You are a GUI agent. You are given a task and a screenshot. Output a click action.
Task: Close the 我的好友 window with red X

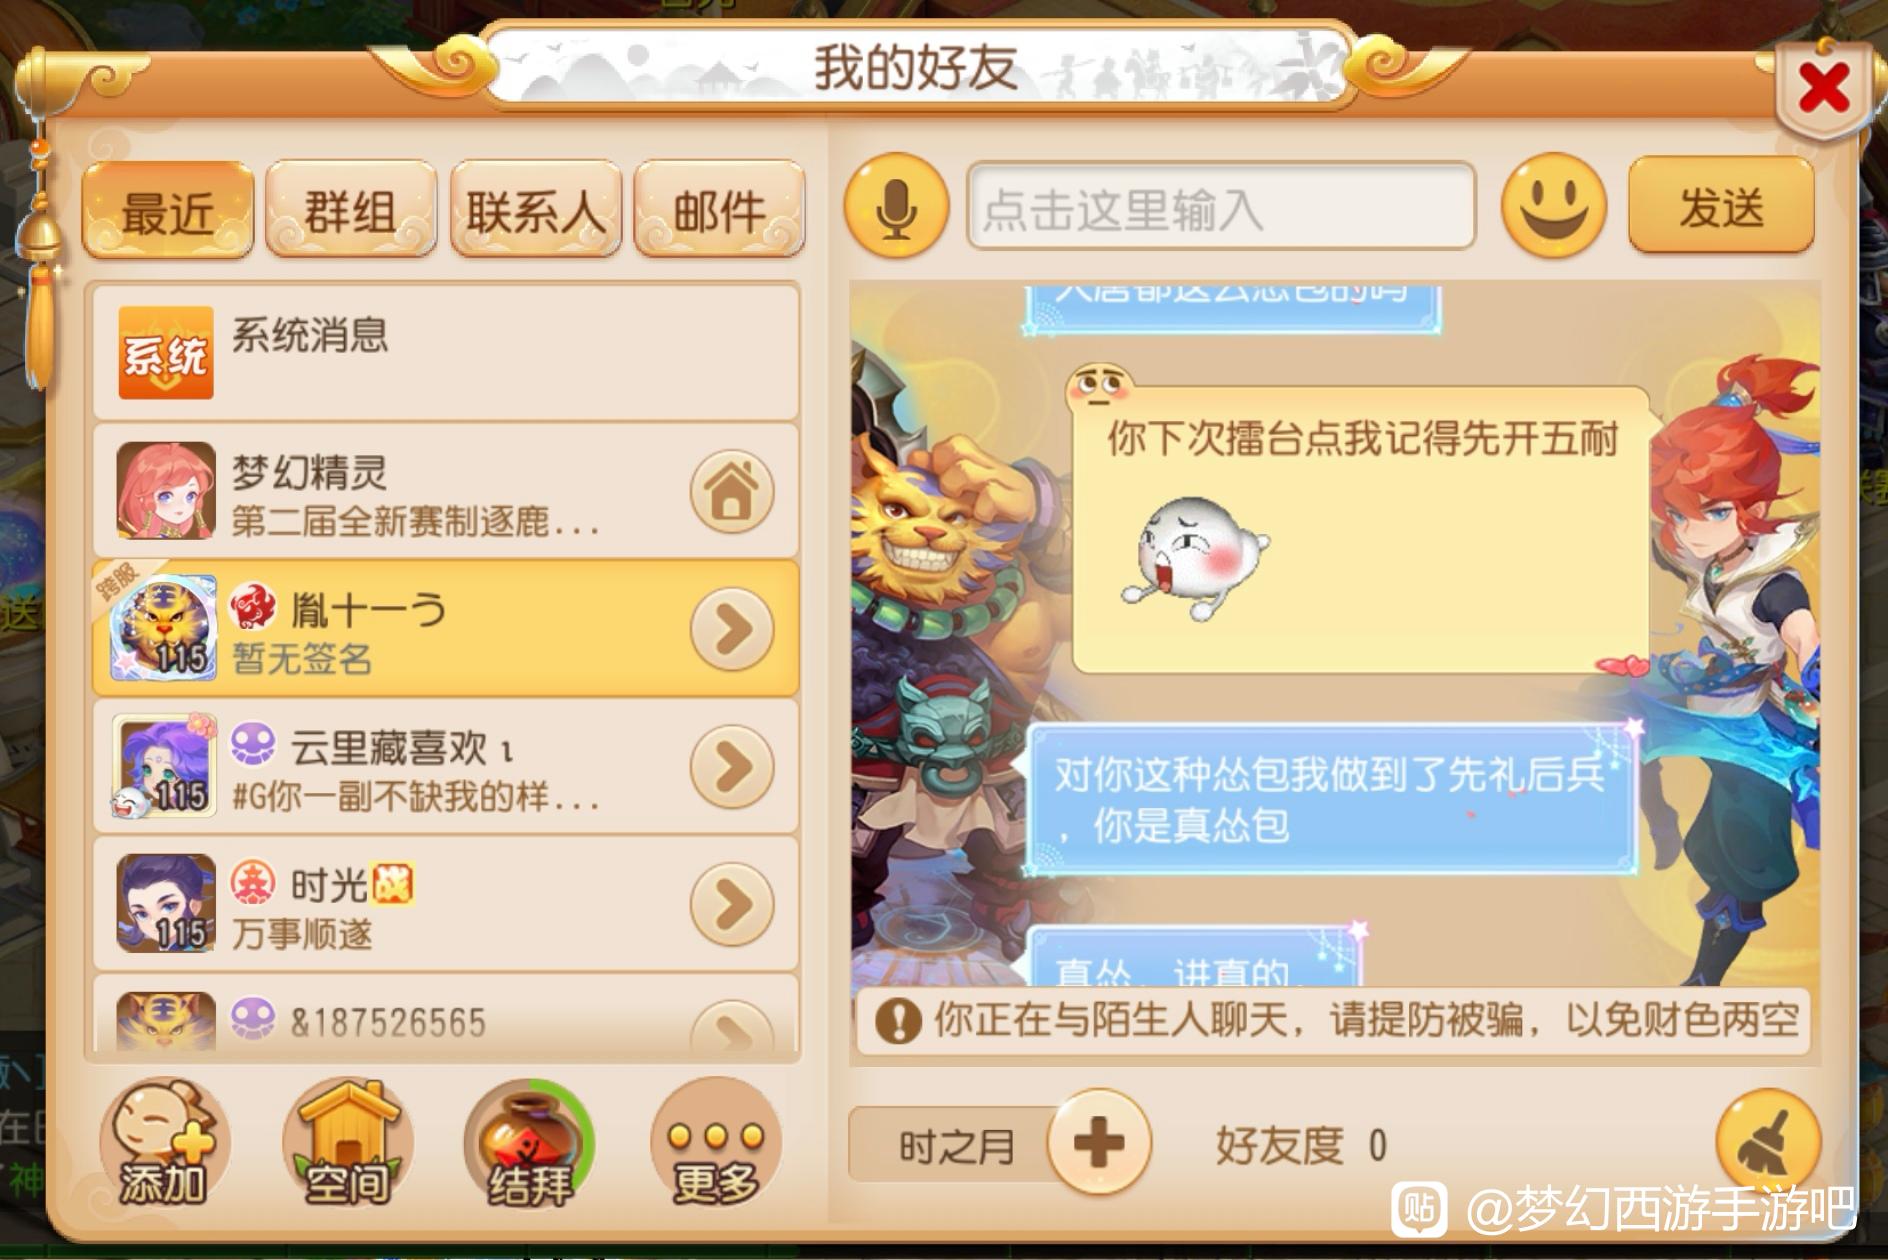(x=1823, y=90)
